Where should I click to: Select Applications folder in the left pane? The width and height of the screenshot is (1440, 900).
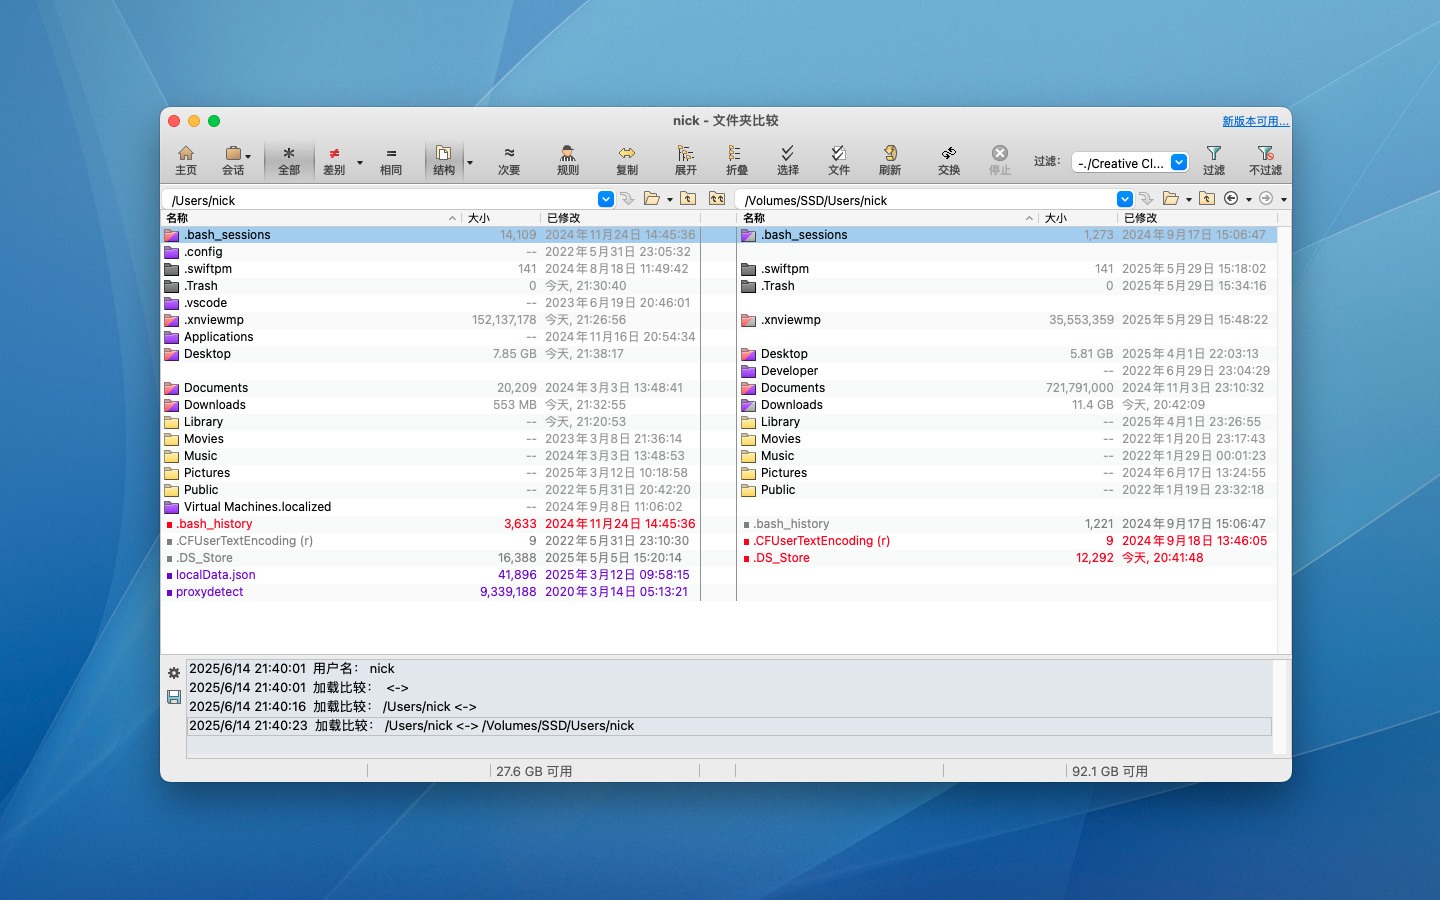pyautogui.click(x=431, y=337)
